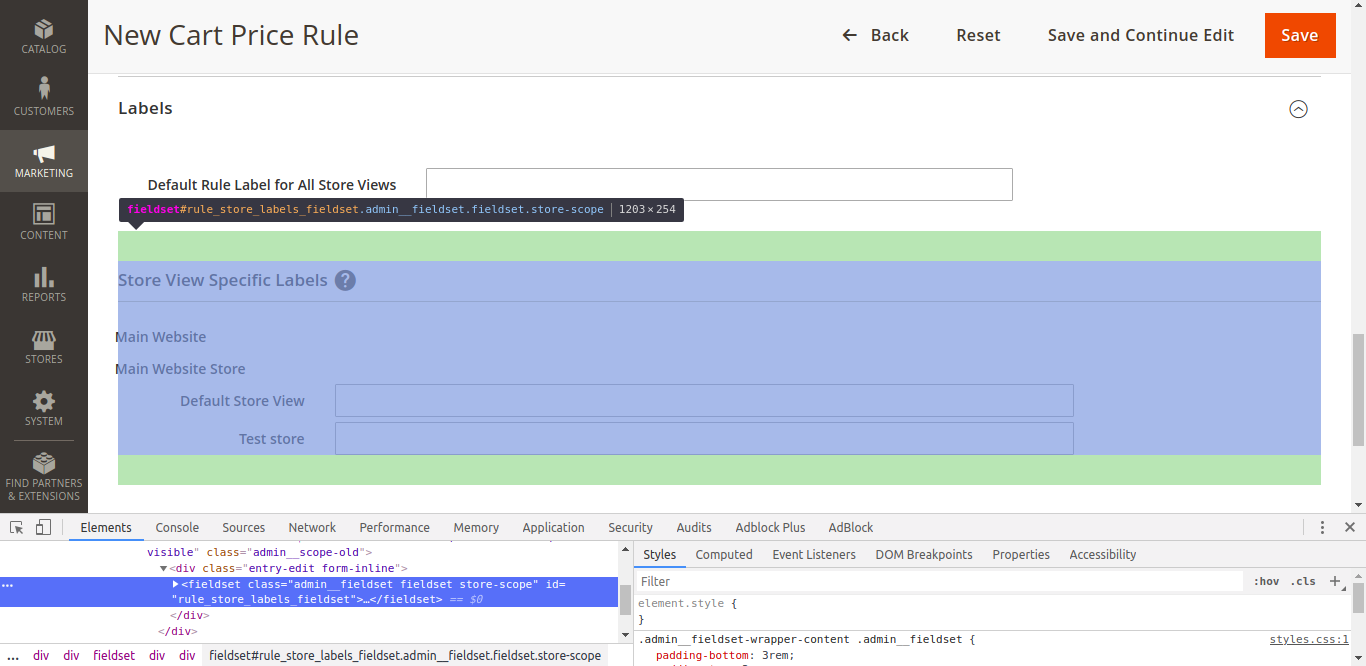The height and width of the screenshot is (666, 1366).
Task: Open the Security tab
Action: (x=630, y=527)
